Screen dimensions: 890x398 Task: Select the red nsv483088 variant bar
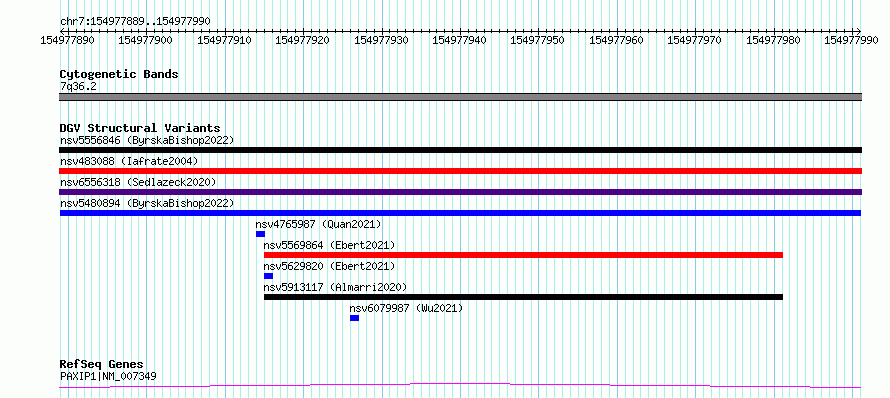point(460,171)
